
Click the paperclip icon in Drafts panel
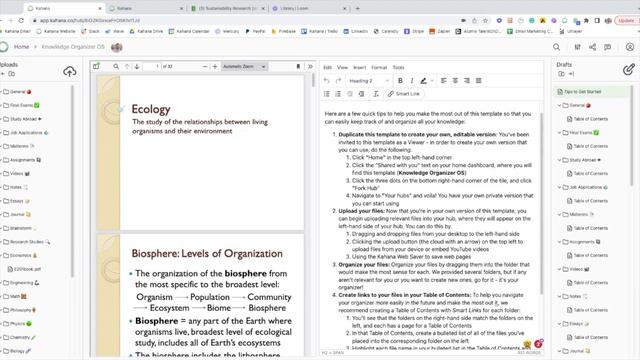(629, 69)
